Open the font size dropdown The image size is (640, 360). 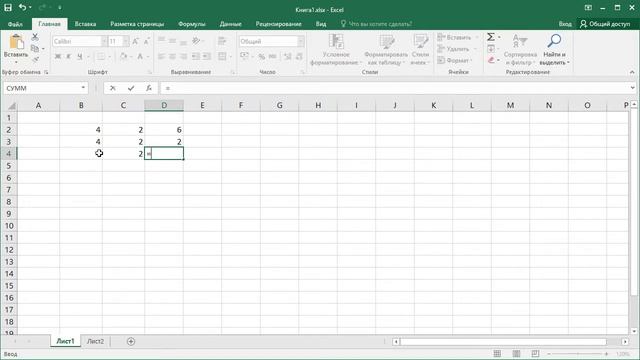click(126, 41)
